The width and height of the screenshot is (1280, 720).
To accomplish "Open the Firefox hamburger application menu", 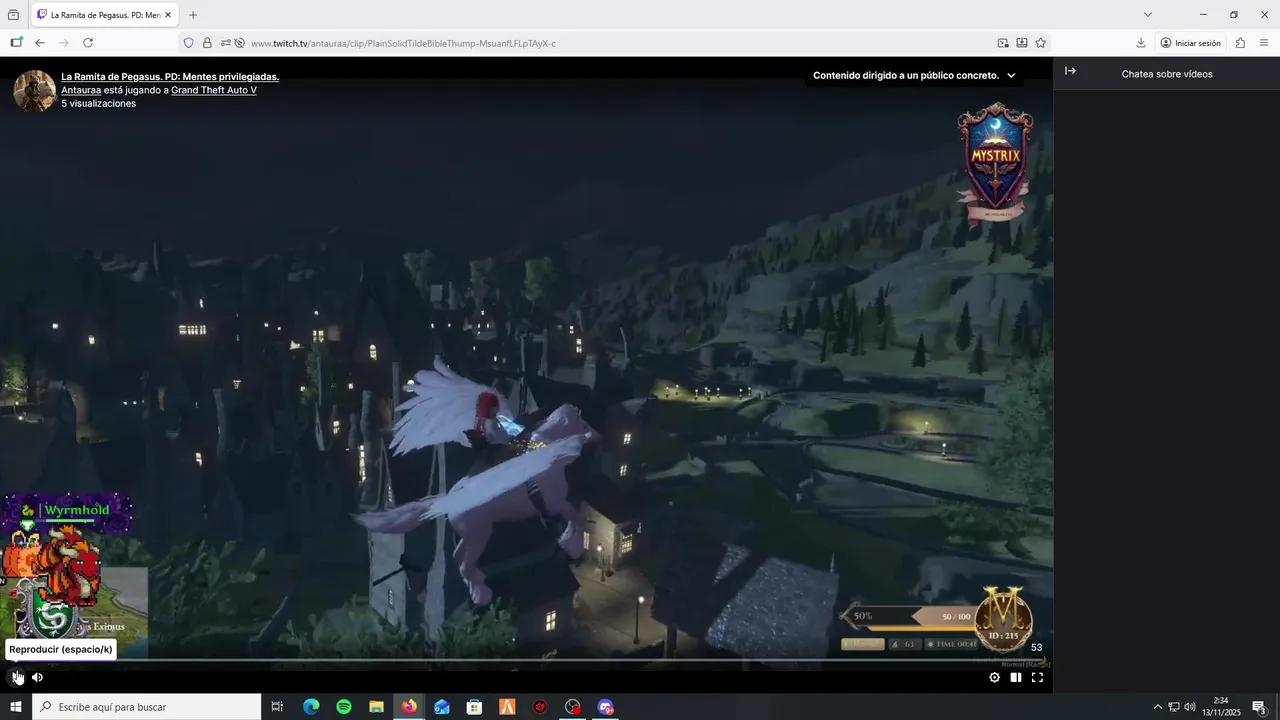I will click(x=1264, y=43).
